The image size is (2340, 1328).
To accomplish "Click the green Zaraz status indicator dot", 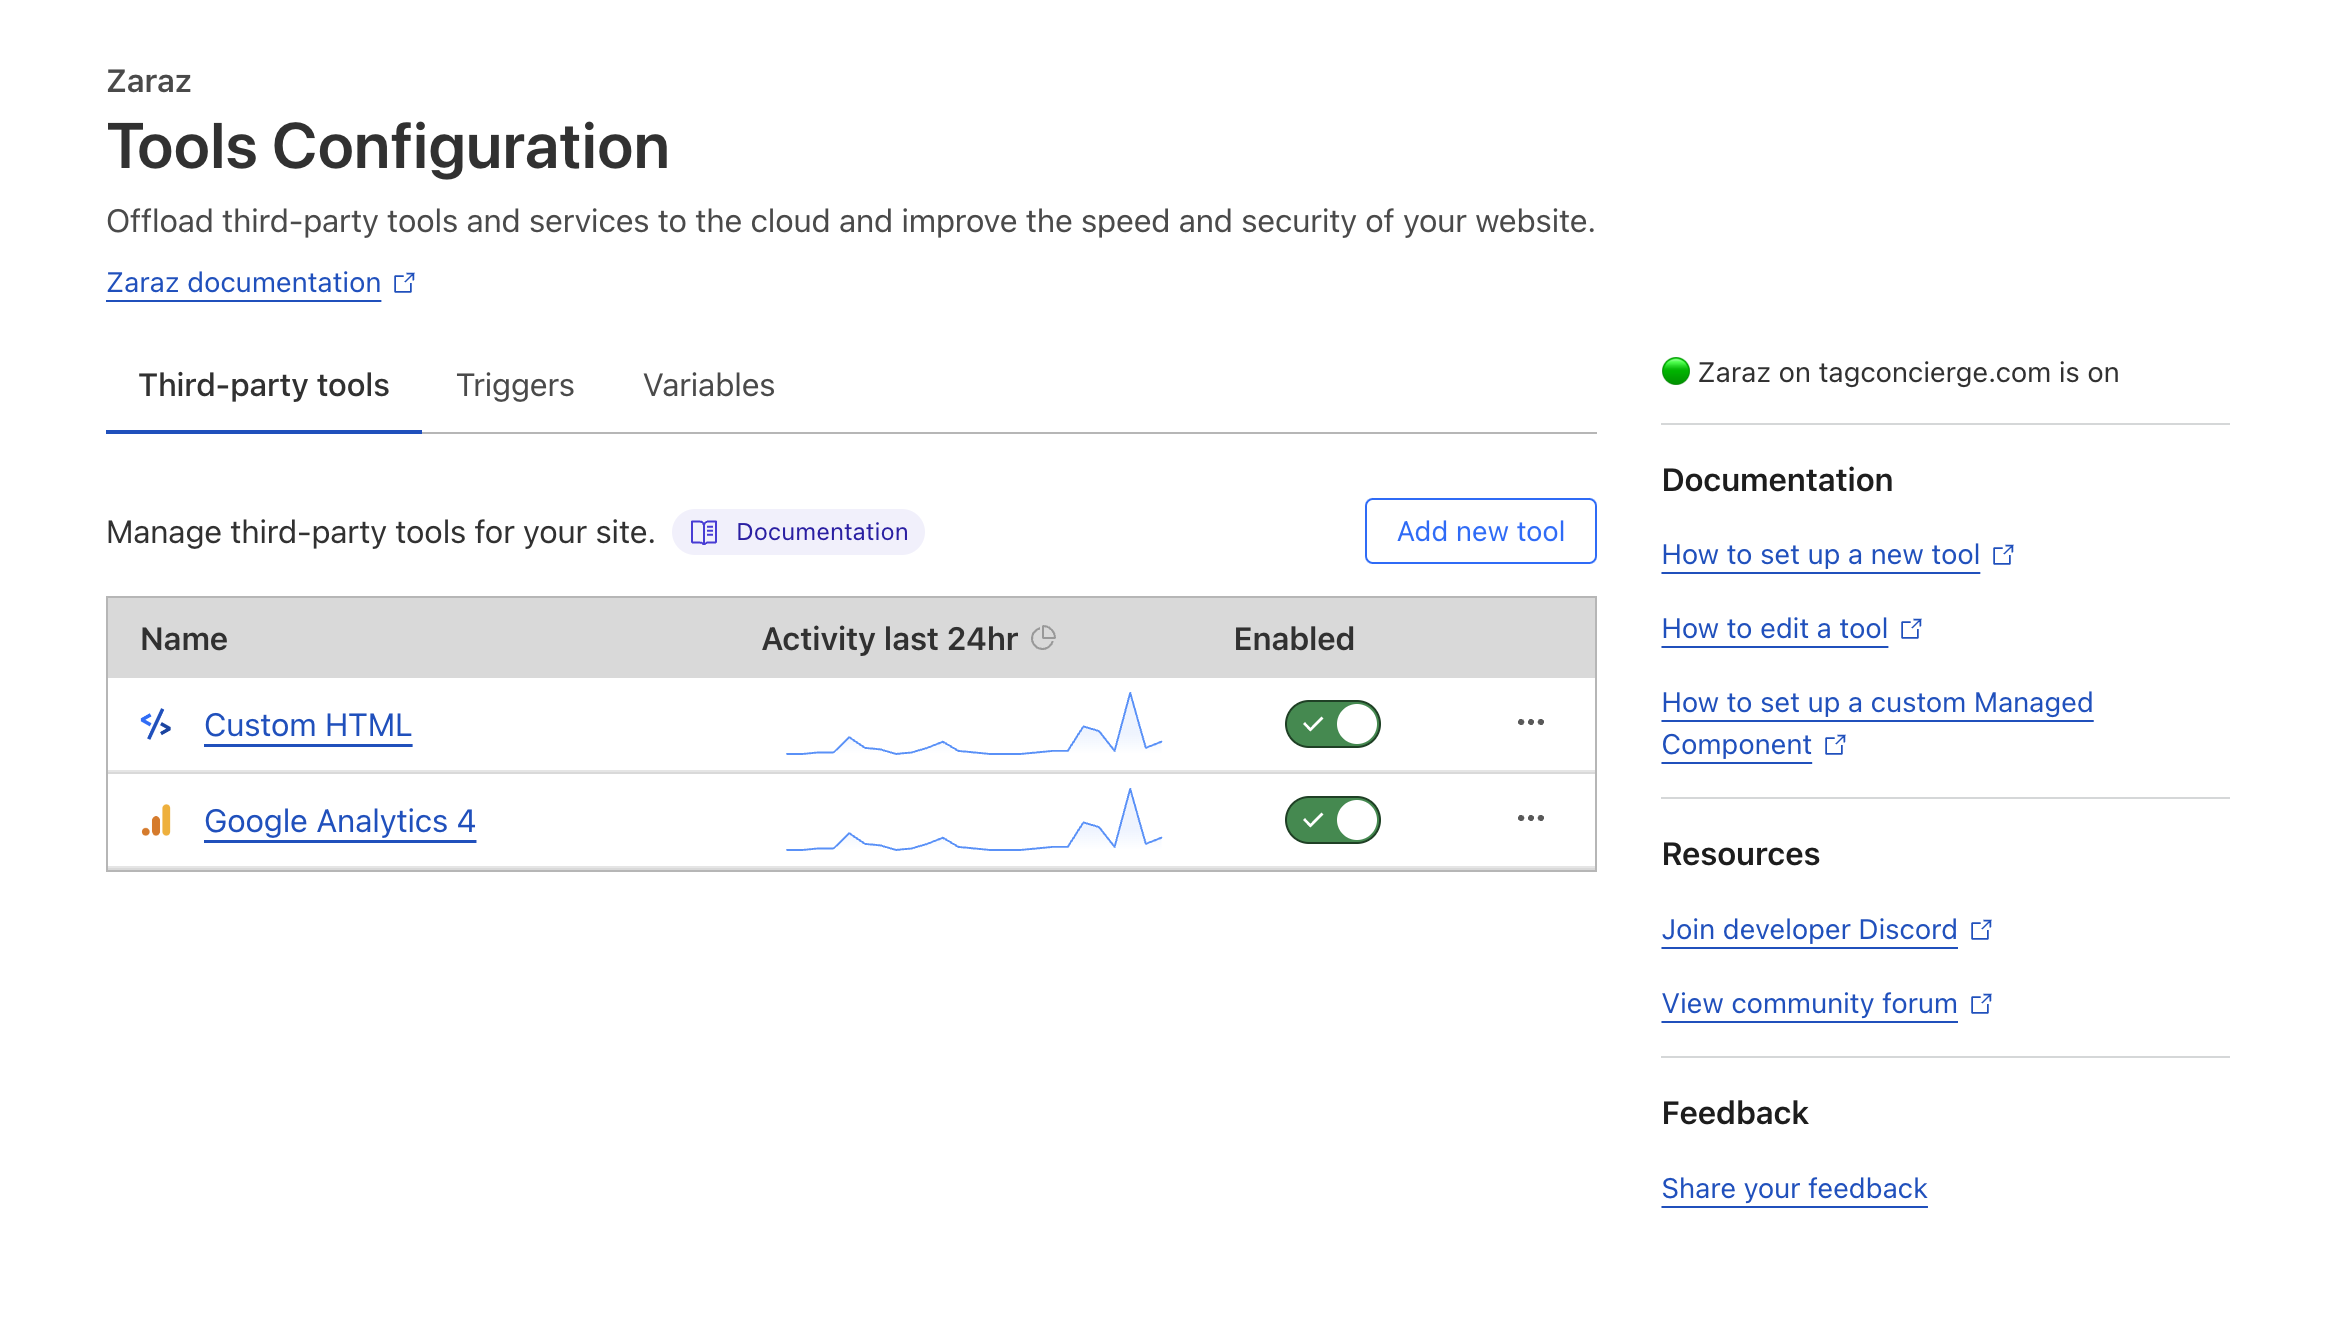I will click(1676, 372).
